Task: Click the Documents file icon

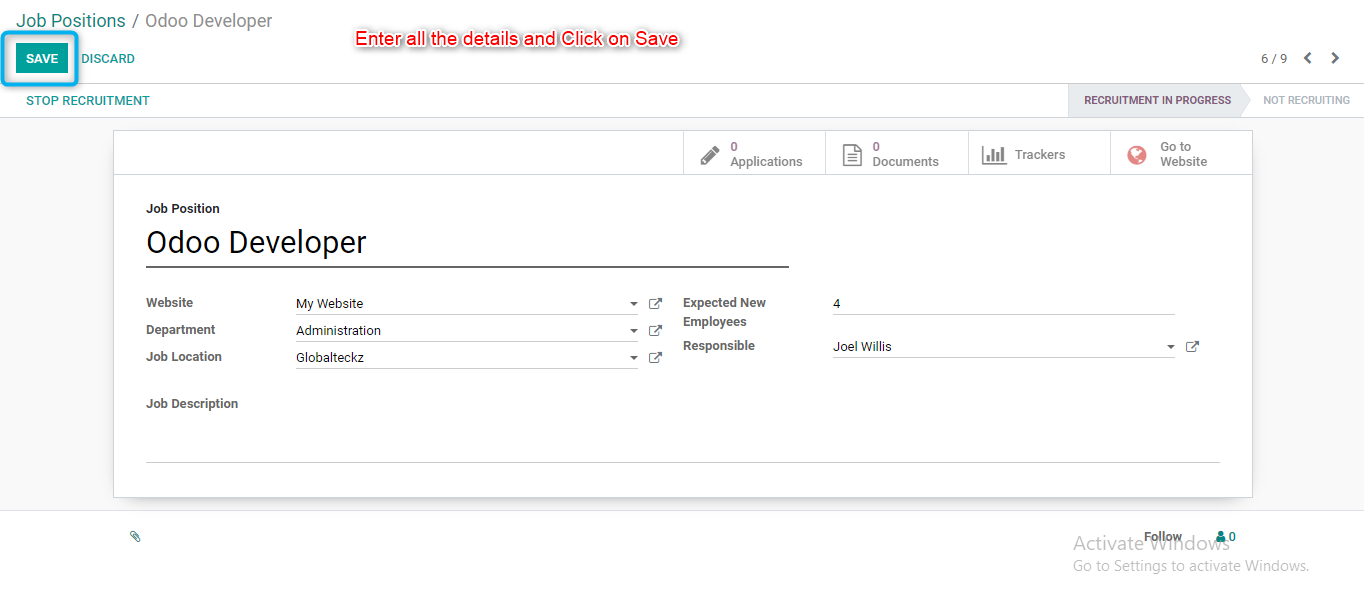Action: click(852, 155)
